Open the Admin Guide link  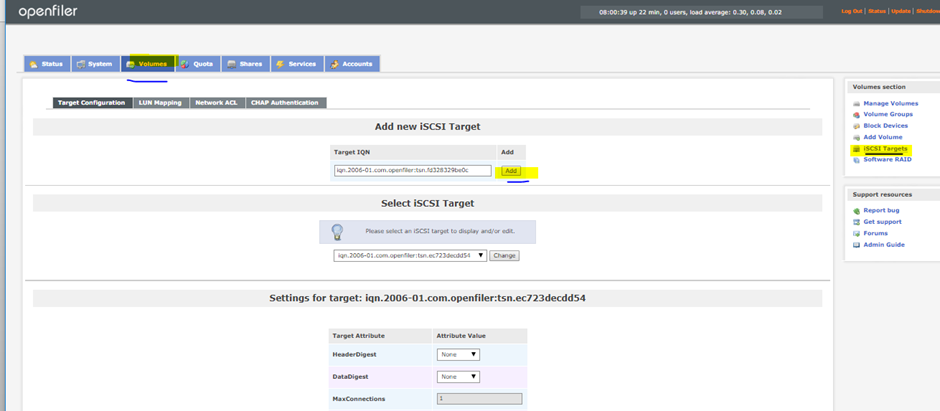click(884, 245)
